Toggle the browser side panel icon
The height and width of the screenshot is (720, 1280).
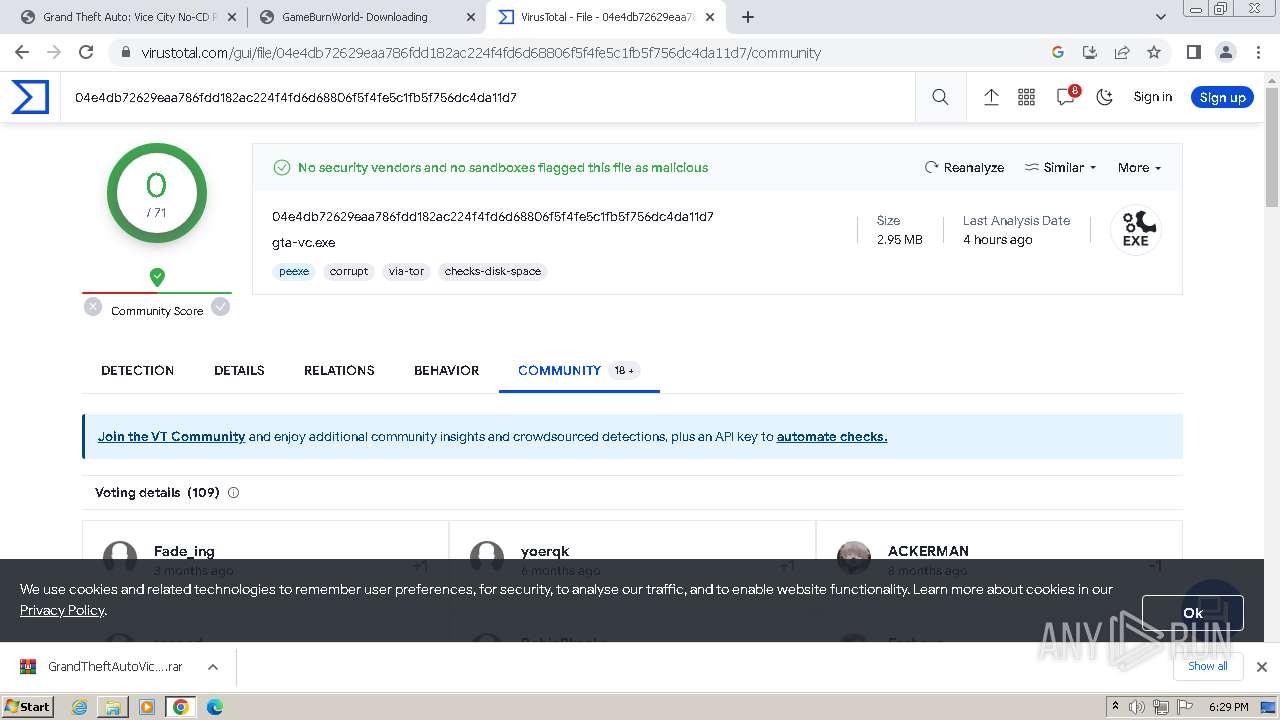[x=1194, y=52]
